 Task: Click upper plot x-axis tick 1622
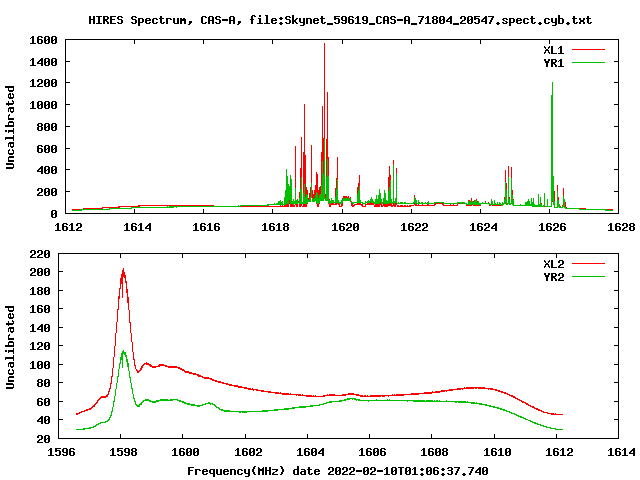coord(414,227)
